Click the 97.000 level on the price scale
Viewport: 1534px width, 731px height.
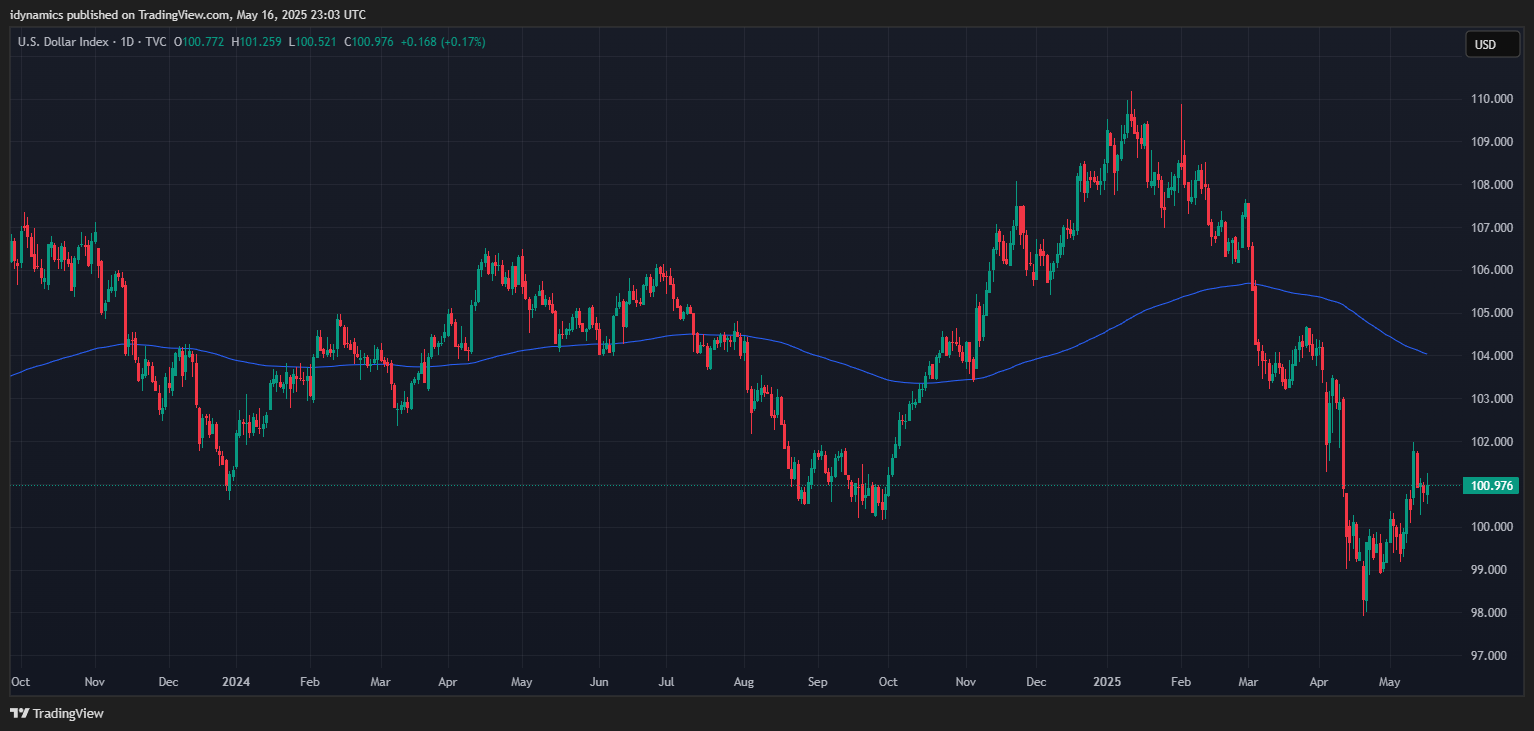1489,656
